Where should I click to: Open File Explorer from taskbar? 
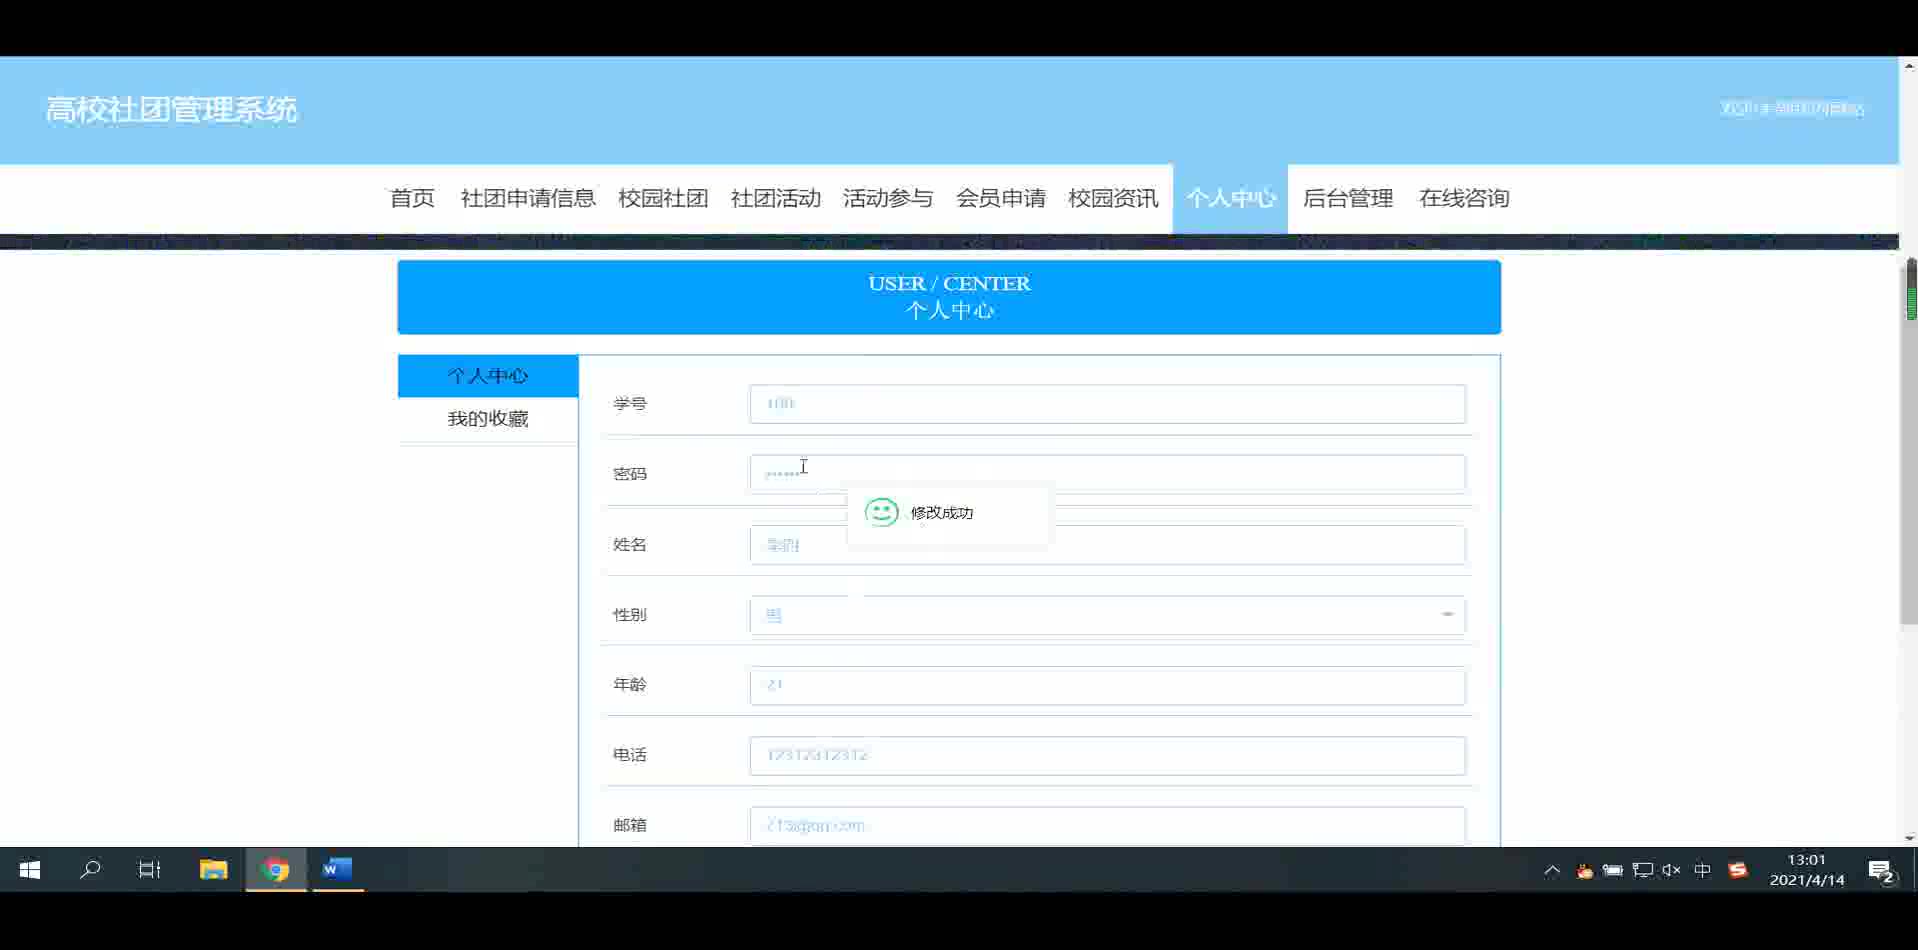[x=213, y=870]
